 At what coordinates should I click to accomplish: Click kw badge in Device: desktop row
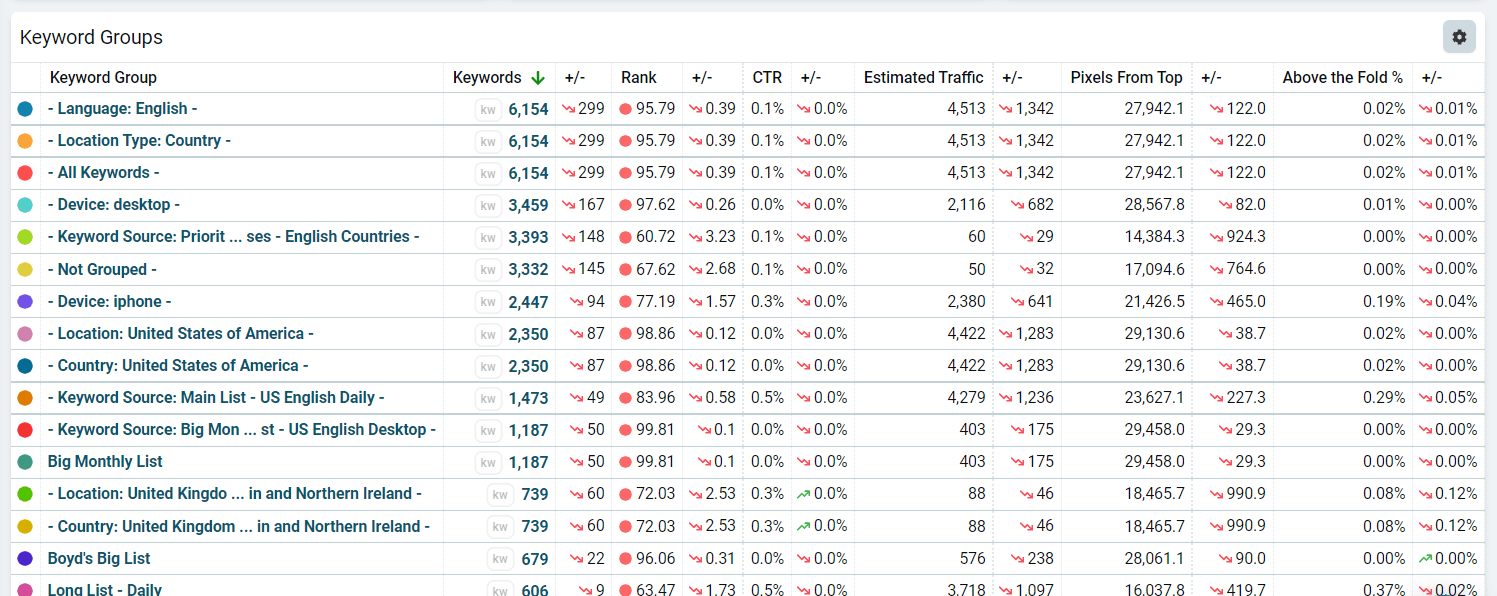pos(488,205)
